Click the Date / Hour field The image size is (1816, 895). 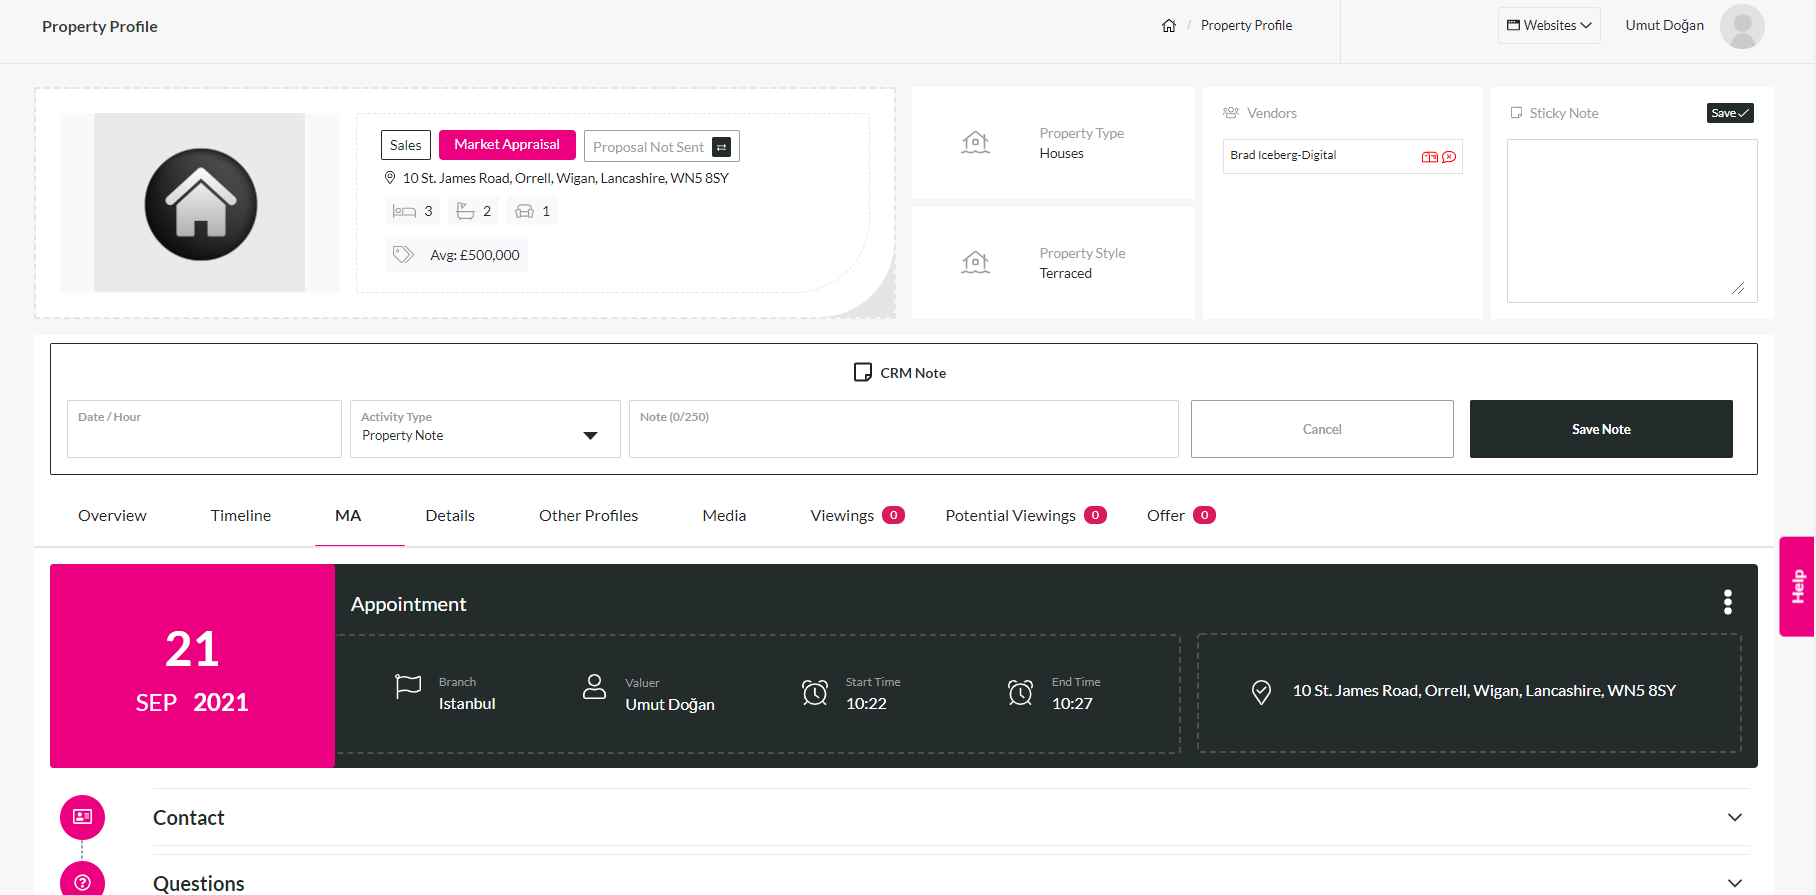204,429
